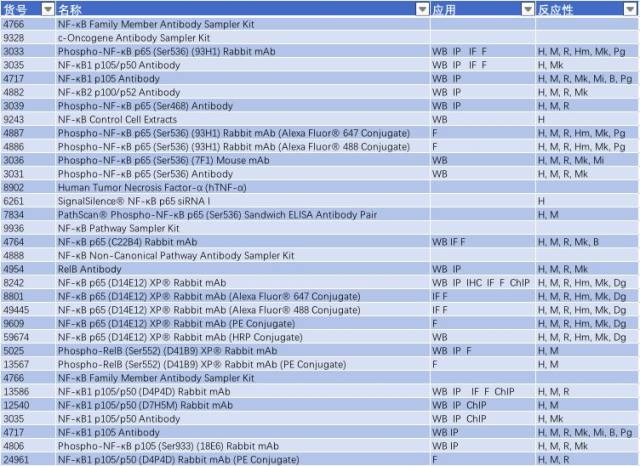Click reactivity cell H, M, R, Mk, B
Screen dimensions: 640x466
[586, 242]
